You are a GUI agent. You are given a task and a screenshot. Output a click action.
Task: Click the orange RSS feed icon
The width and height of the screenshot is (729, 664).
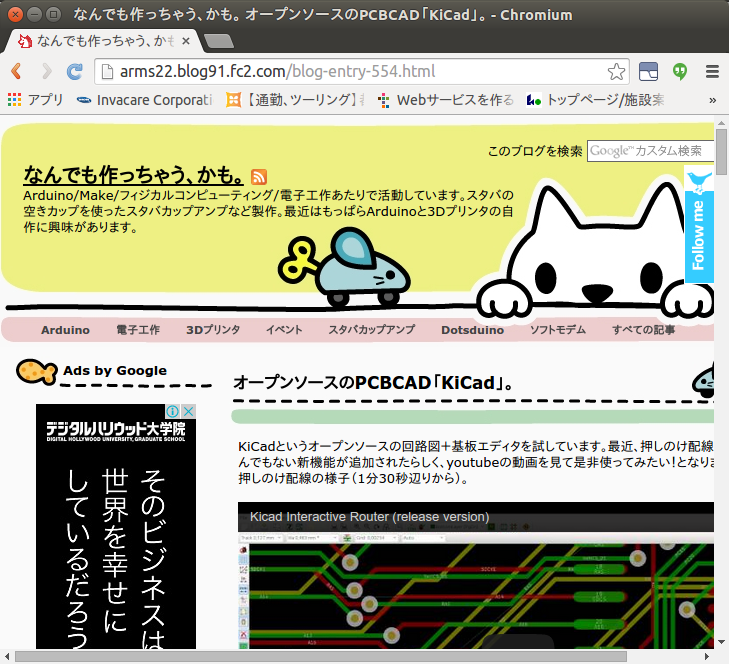258,177
